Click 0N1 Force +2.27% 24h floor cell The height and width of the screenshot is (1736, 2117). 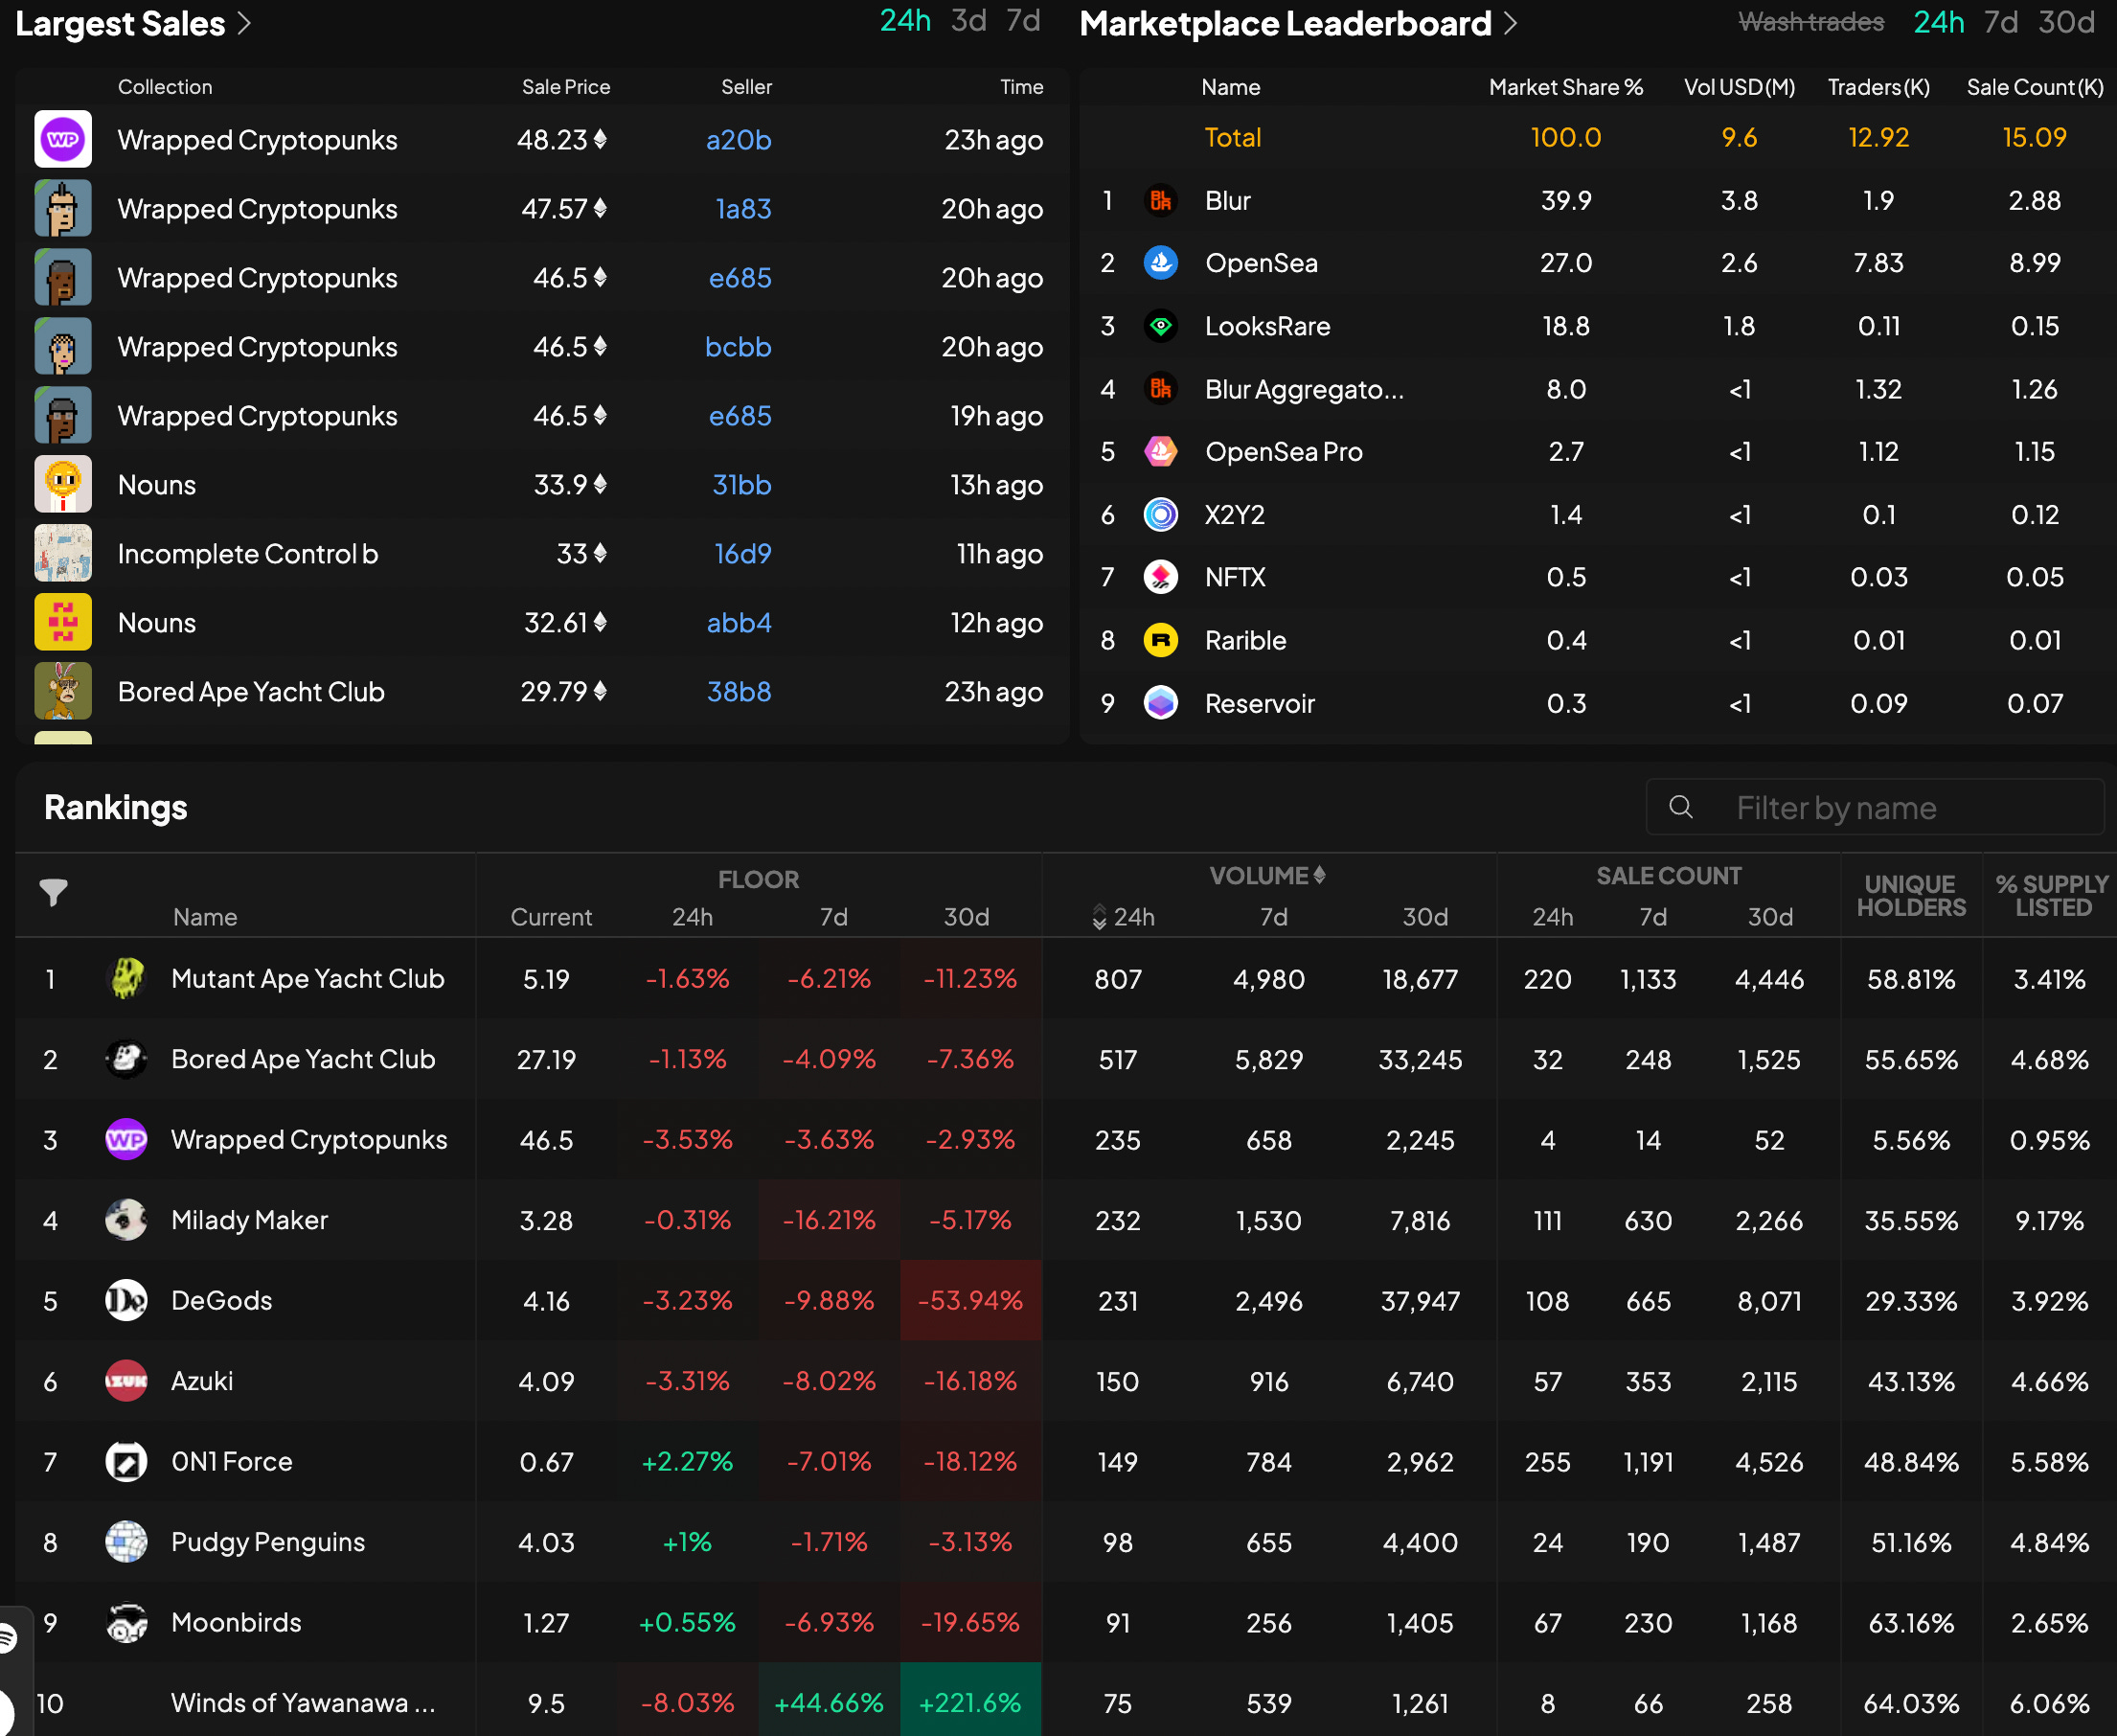pos(687,1462)
